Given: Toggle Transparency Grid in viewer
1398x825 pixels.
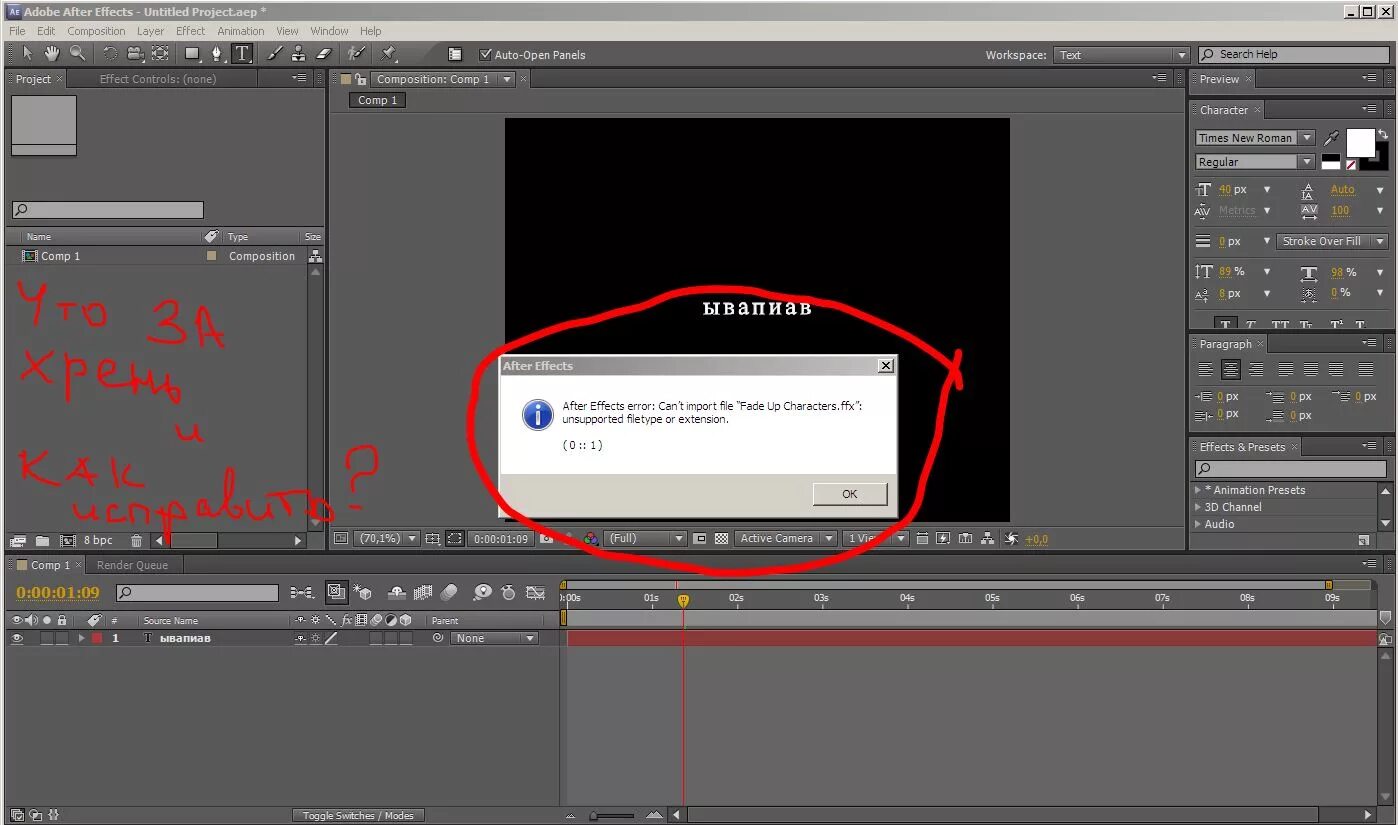Looking at the screenshot, I should [x=721, y=538].
